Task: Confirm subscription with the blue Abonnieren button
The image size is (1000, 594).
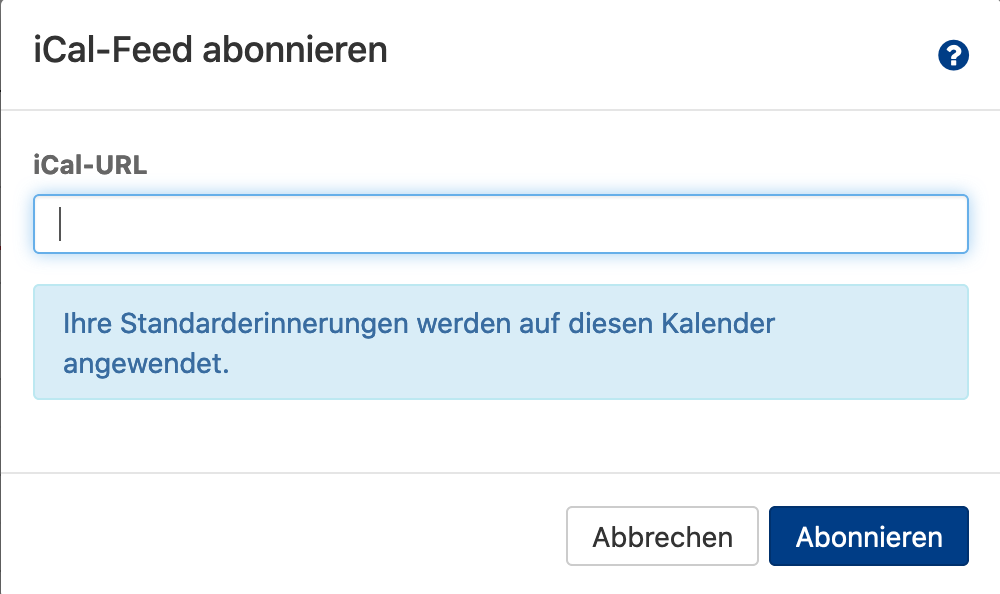Action: 868,537
